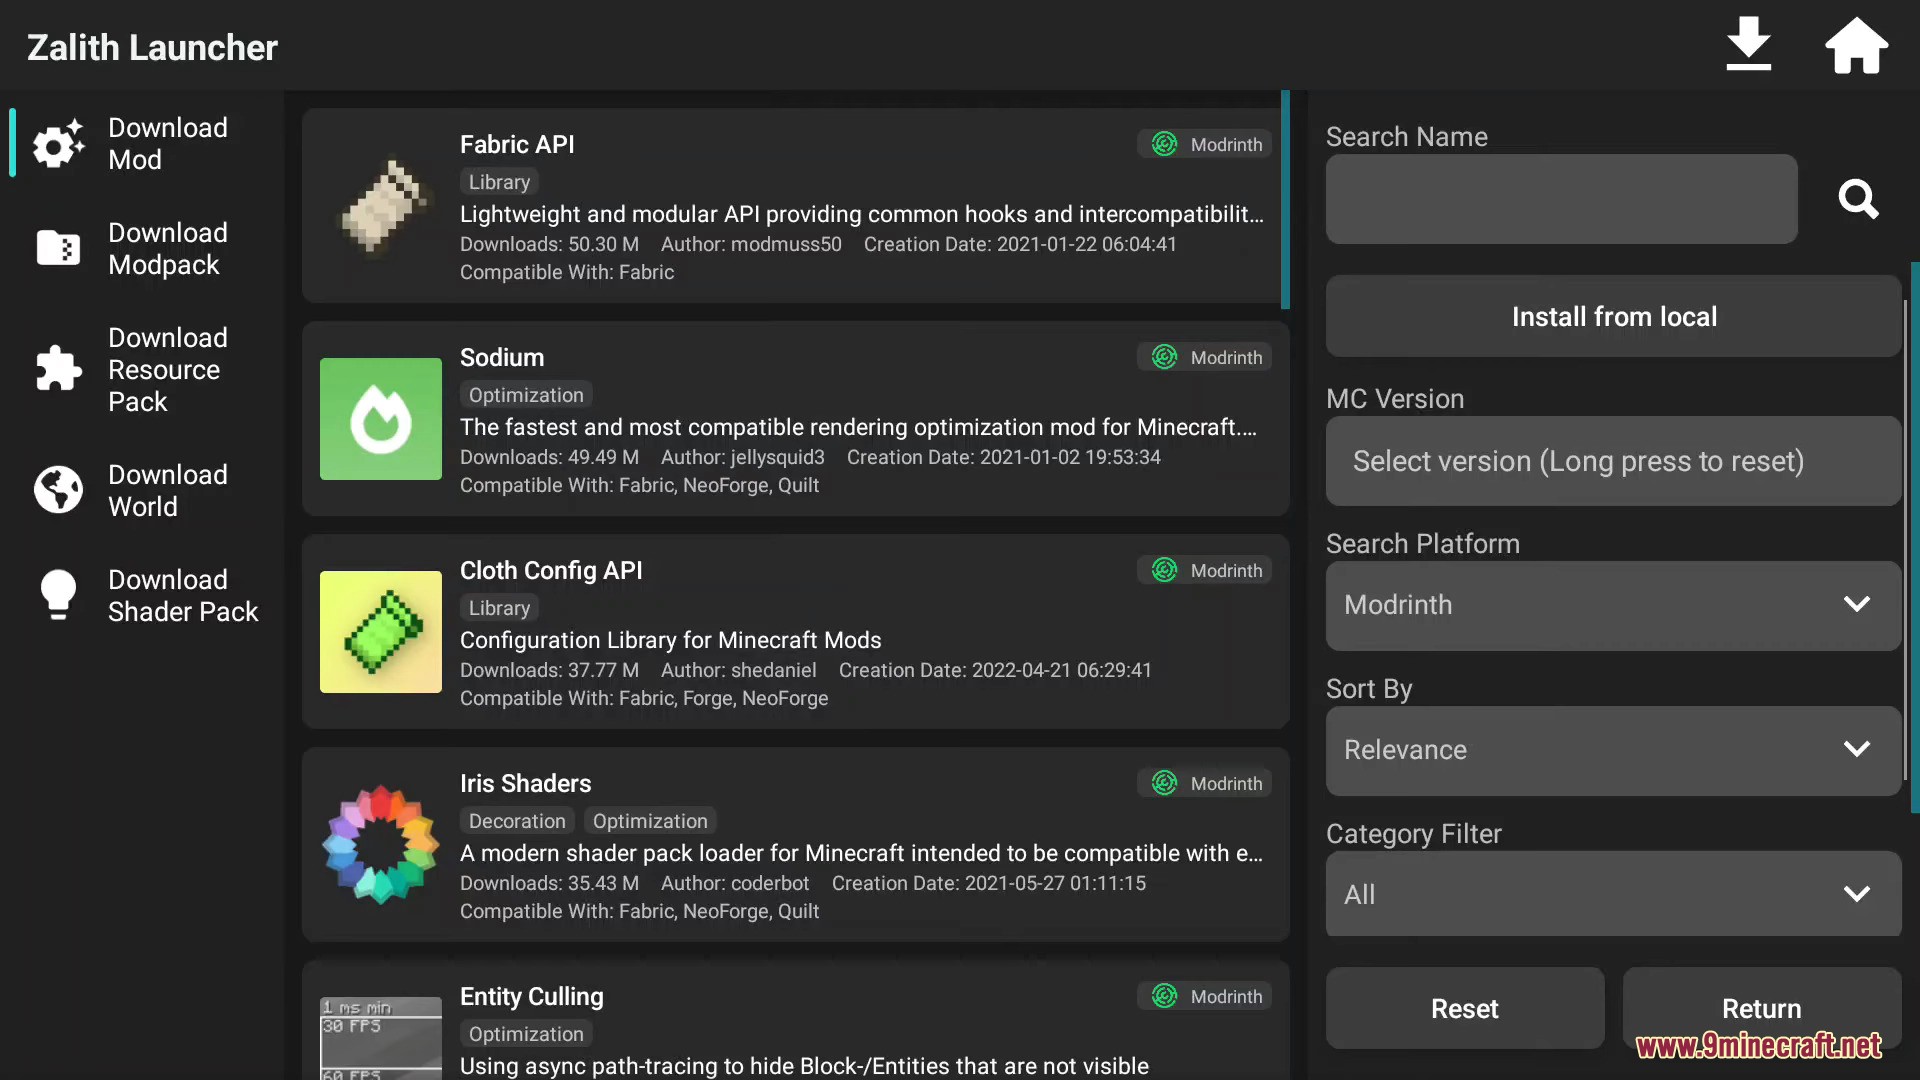
Task: Open the Download Shader Pack section
Action: (x=142, y=595)
